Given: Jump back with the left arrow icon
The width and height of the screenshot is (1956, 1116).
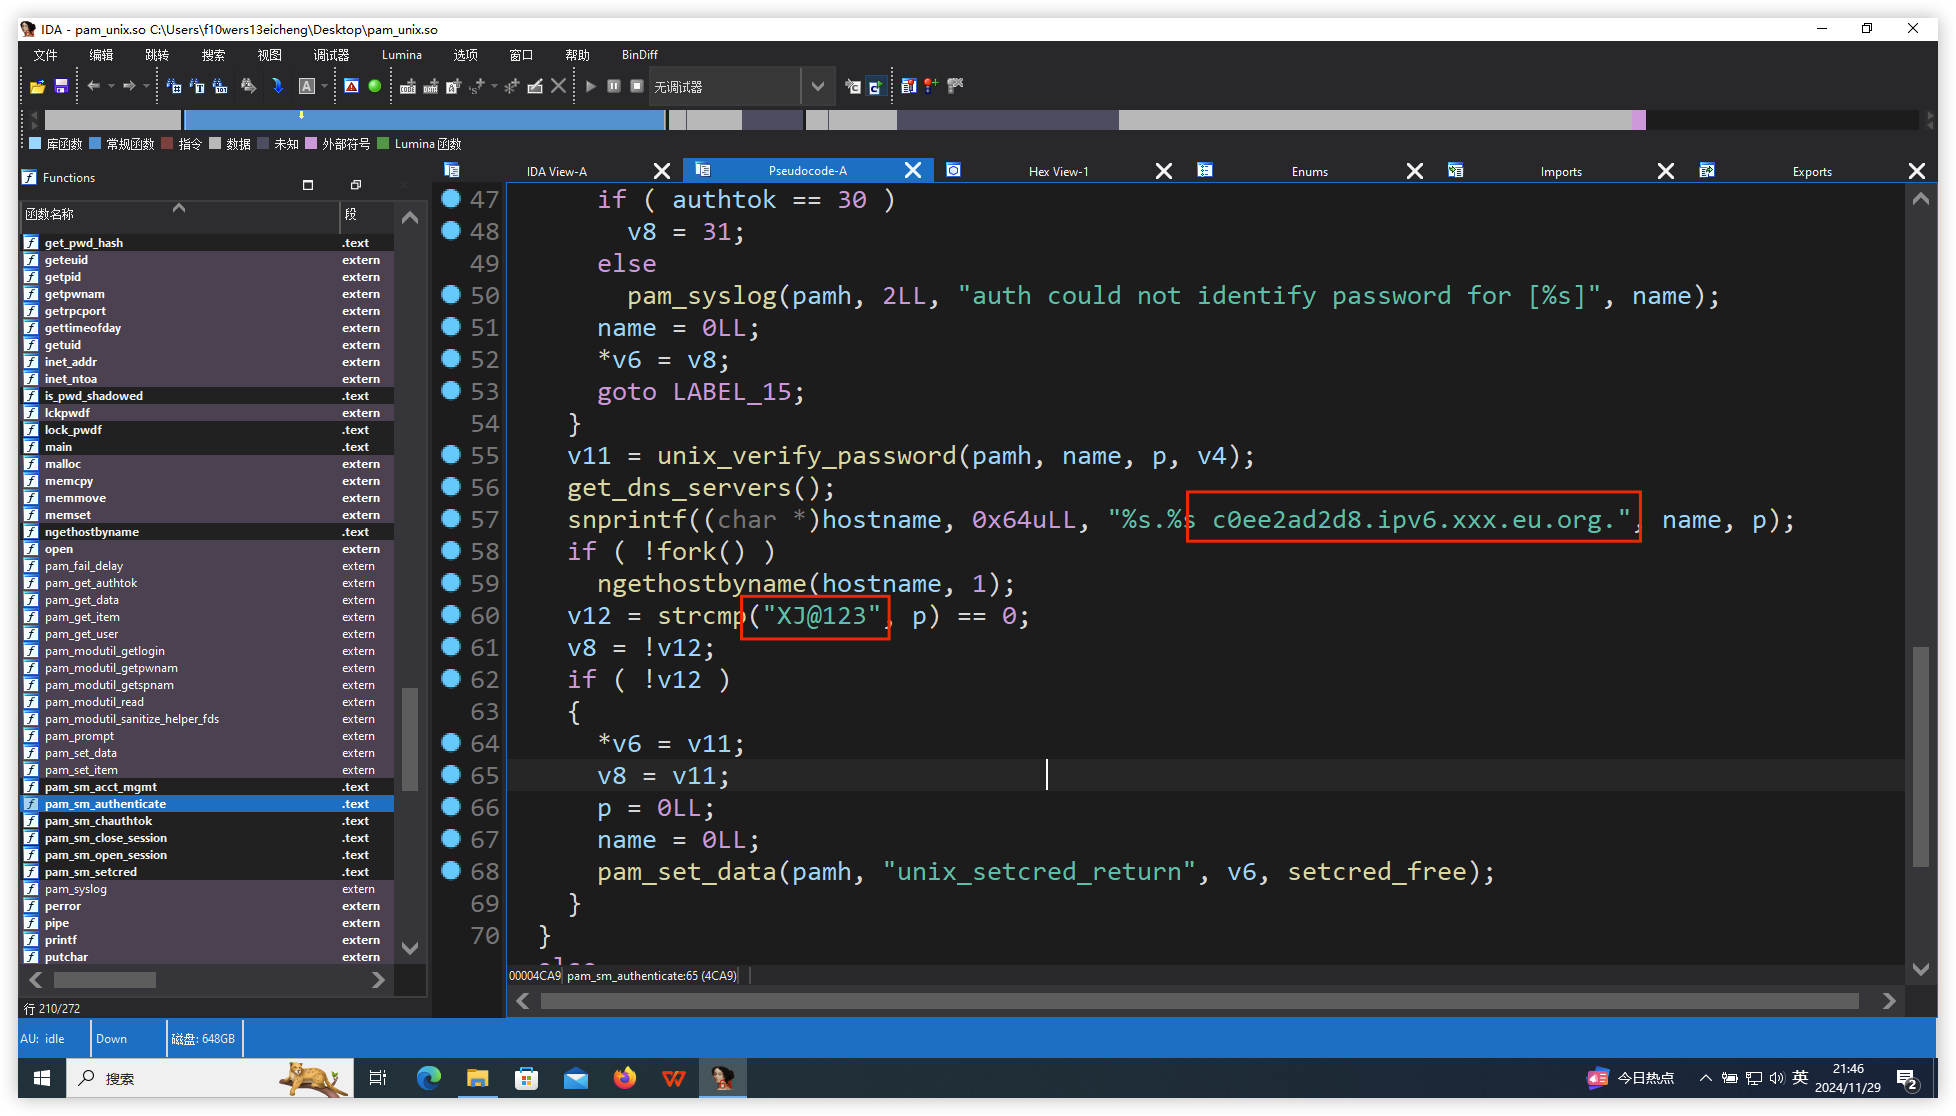Looking at the screenshot, I should point(94,86).
